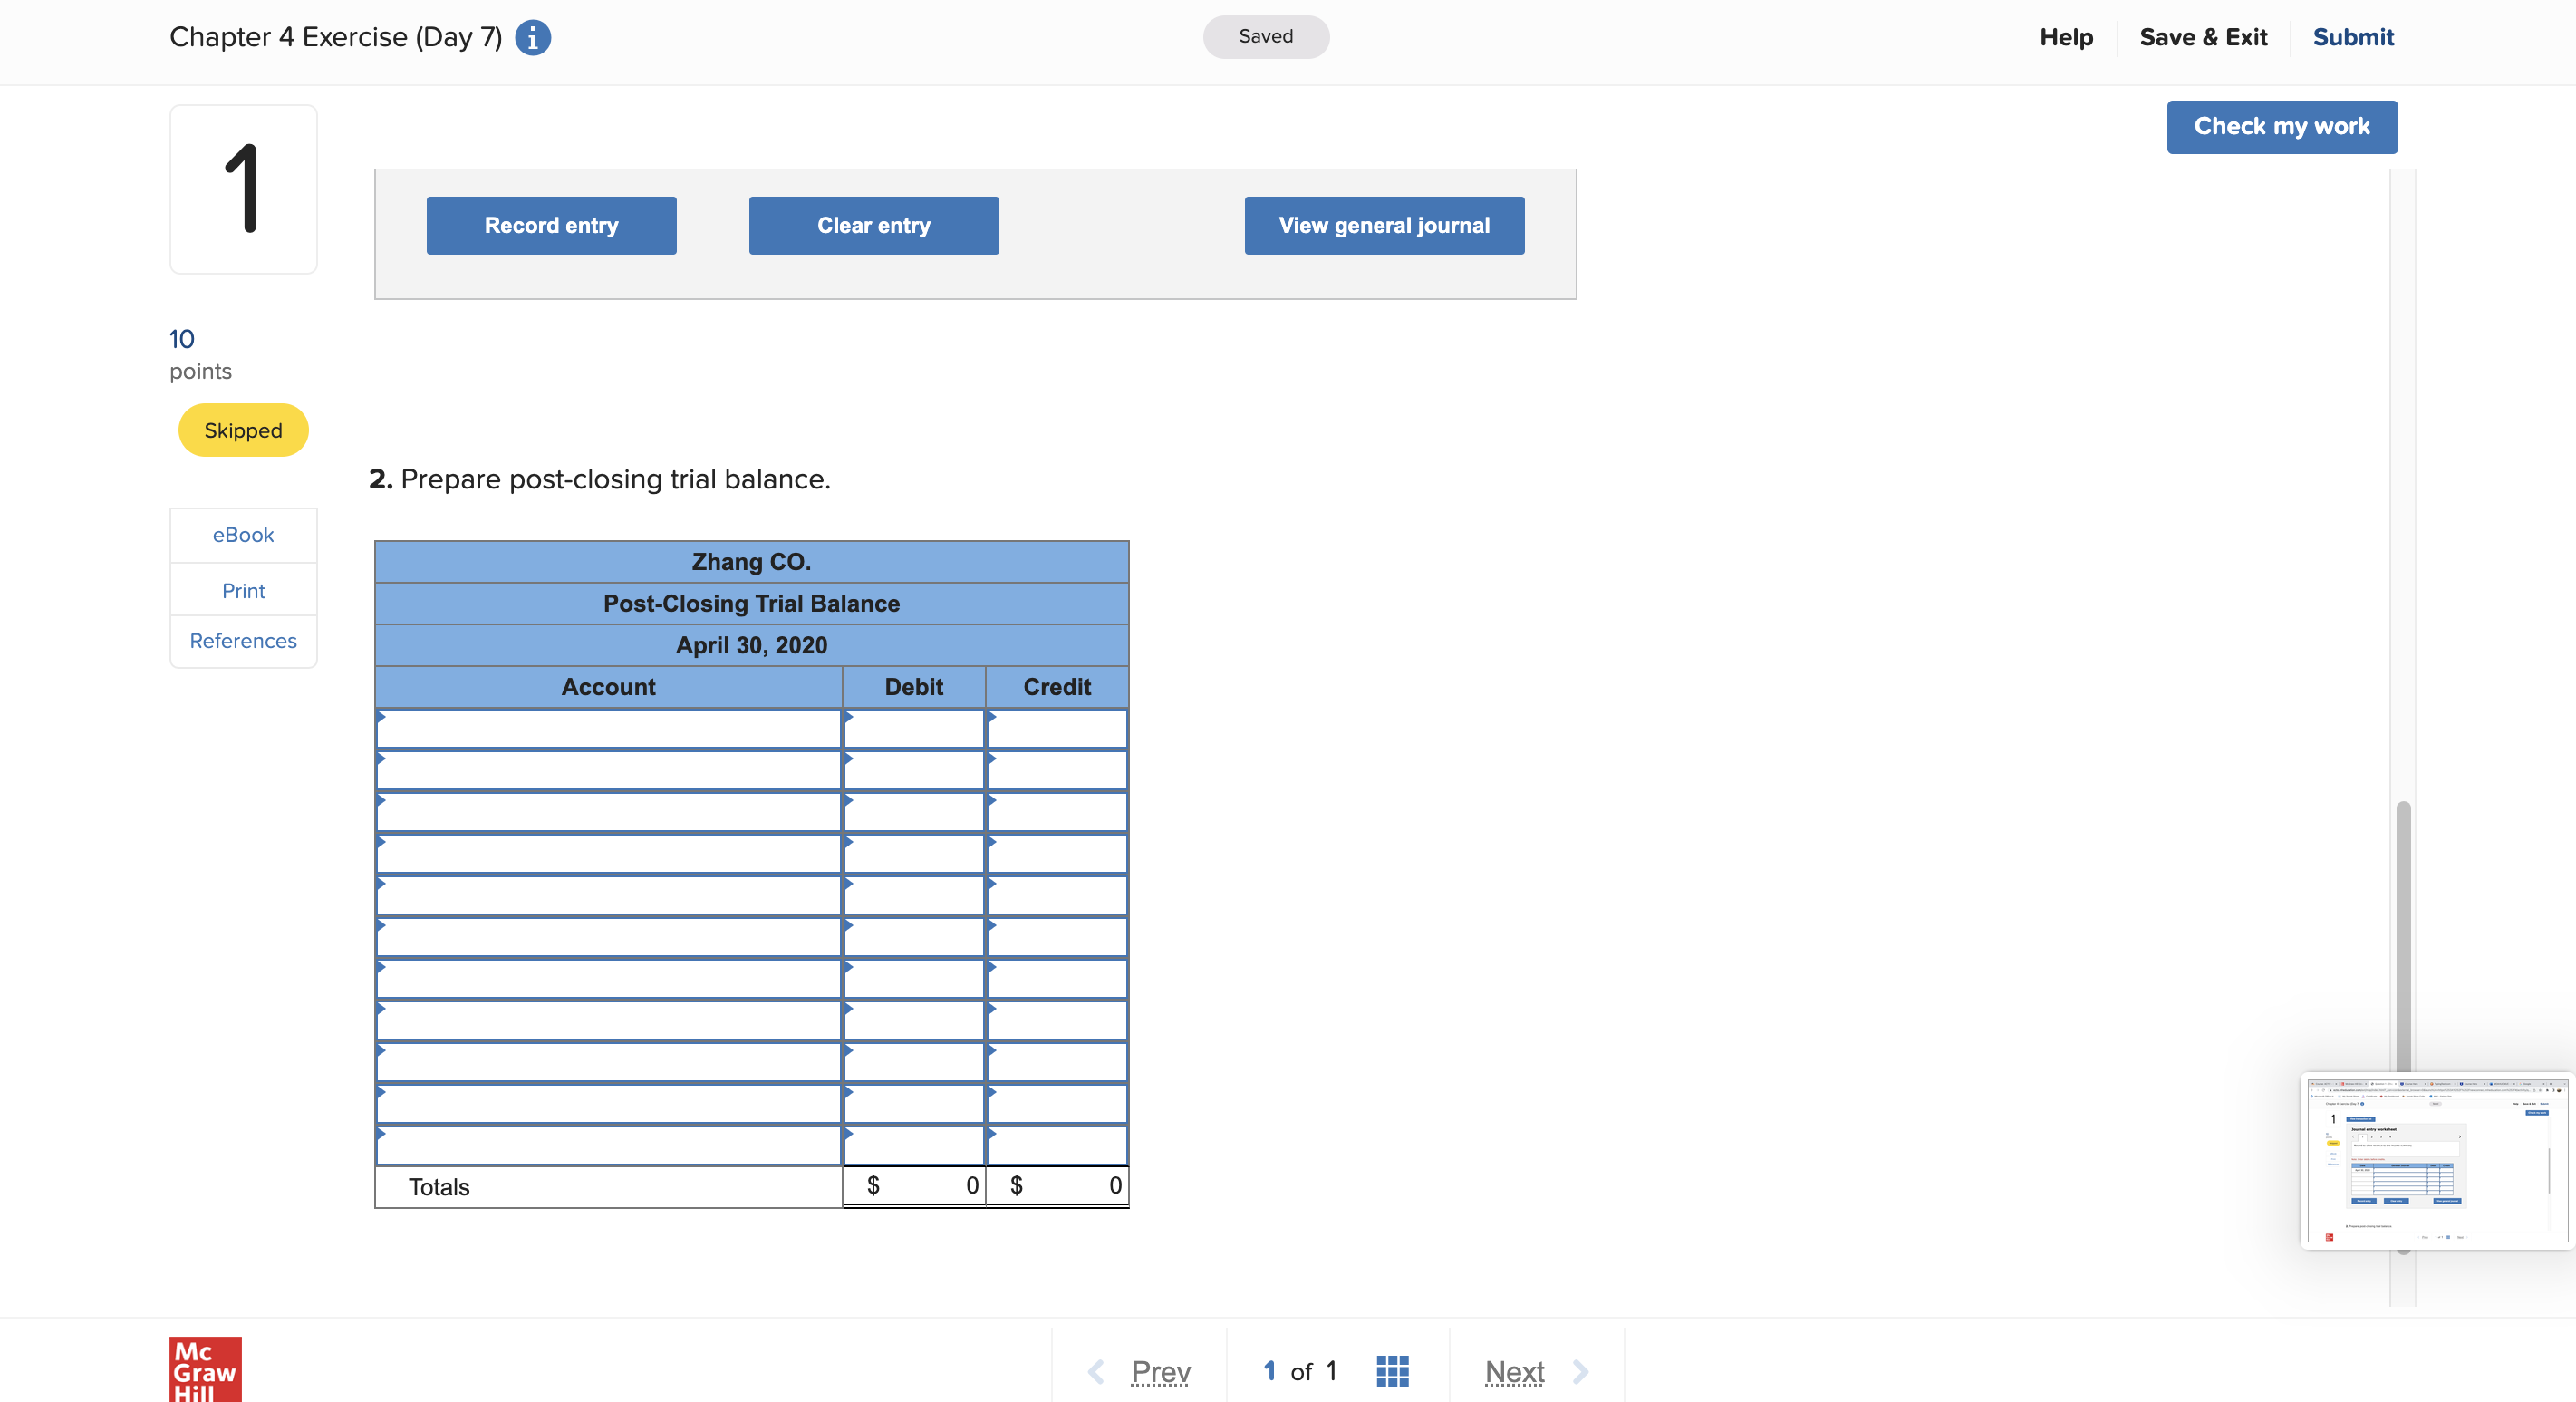This screenshot has width=2576, height=1402.
Task: Click first row Credit input cell
Action: tap(1057, 729)
